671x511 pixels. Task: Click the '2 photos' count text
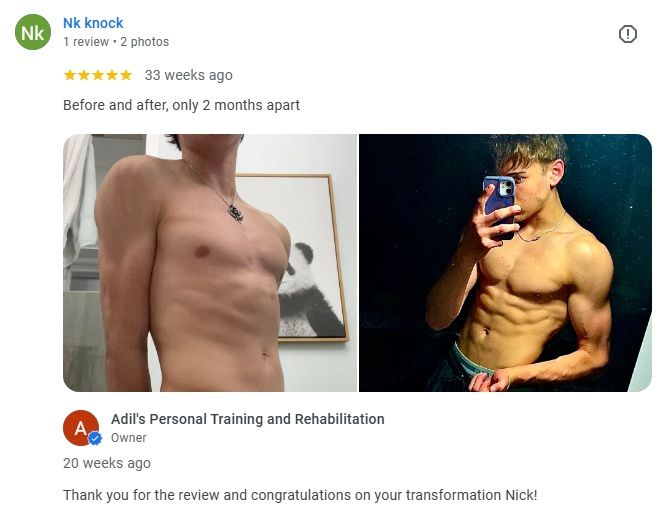point(145,42)
